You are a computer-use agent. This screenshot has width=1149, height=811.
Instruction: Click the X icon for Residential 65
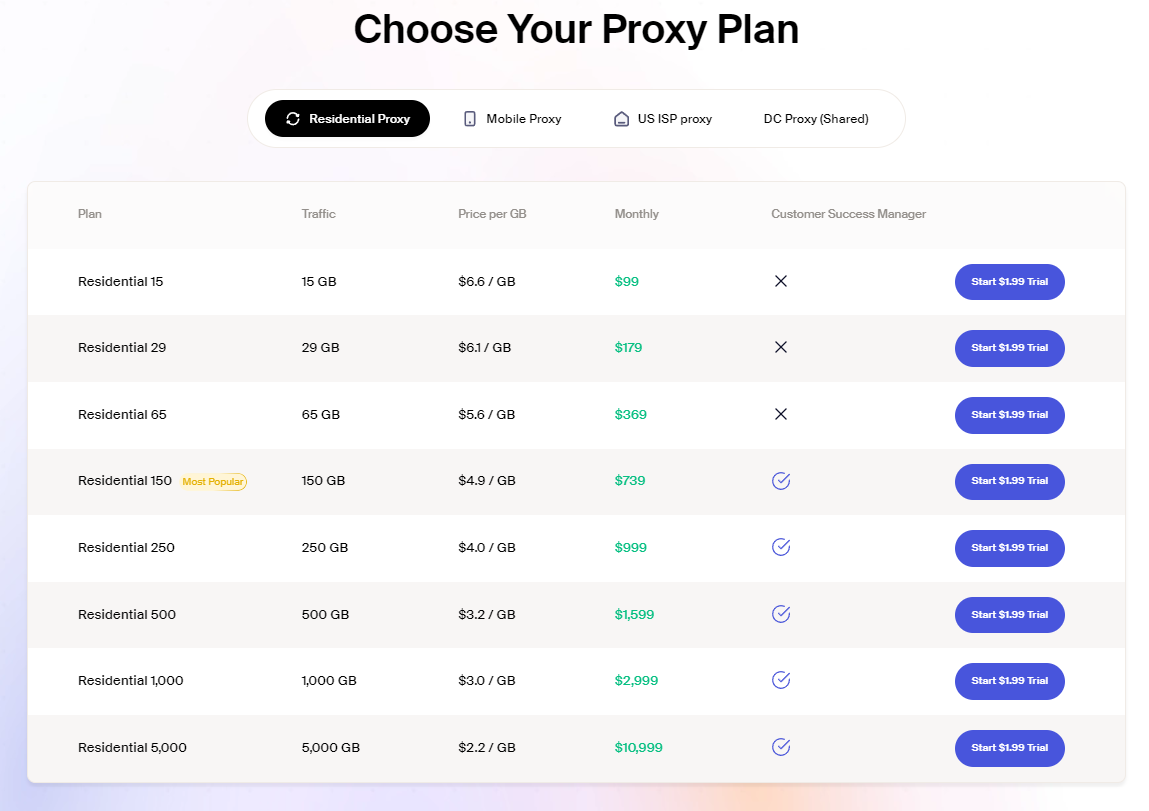(x=781, y=414)
